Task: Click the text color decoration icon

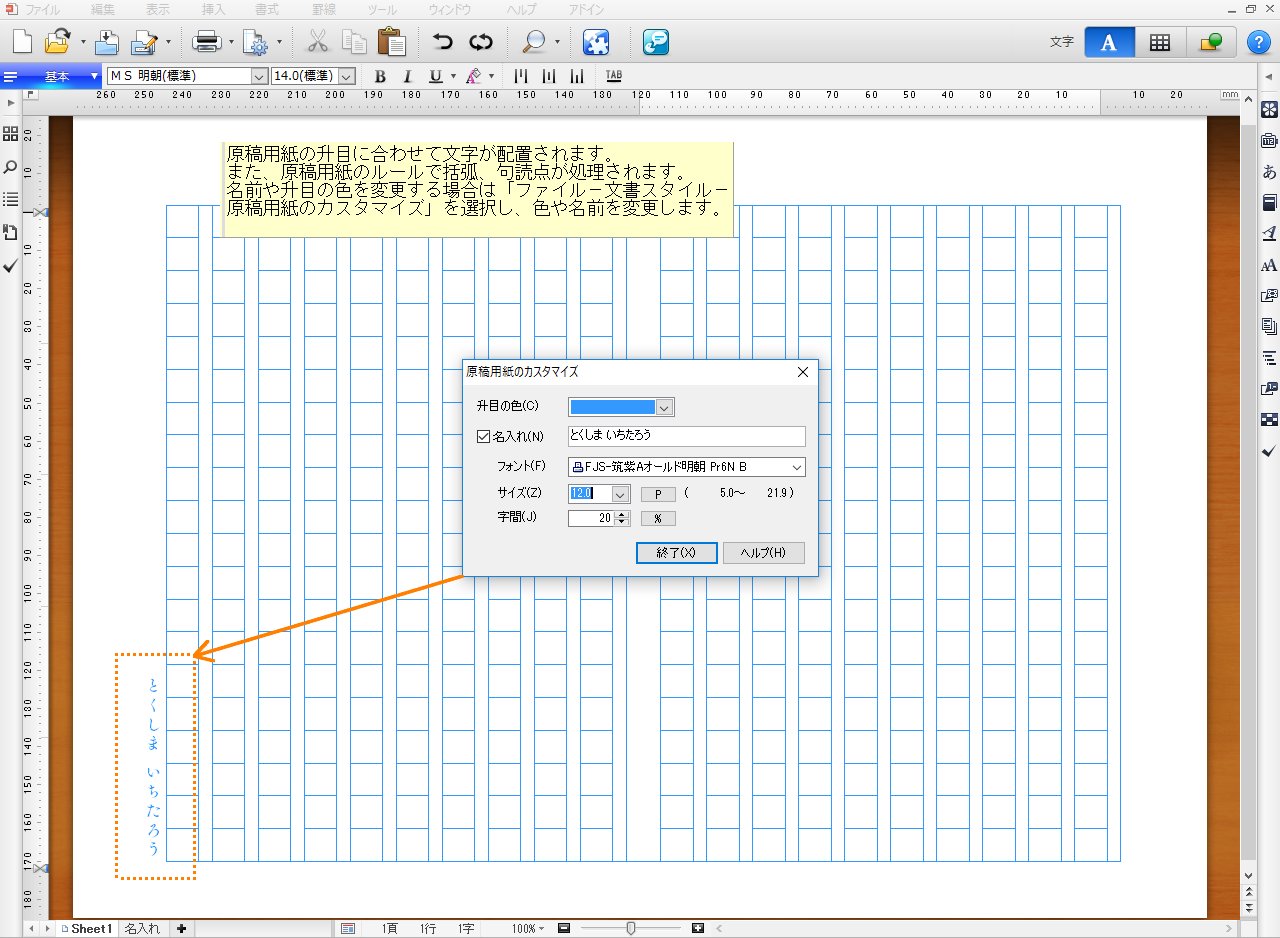Action: click(x=474, y=76)
